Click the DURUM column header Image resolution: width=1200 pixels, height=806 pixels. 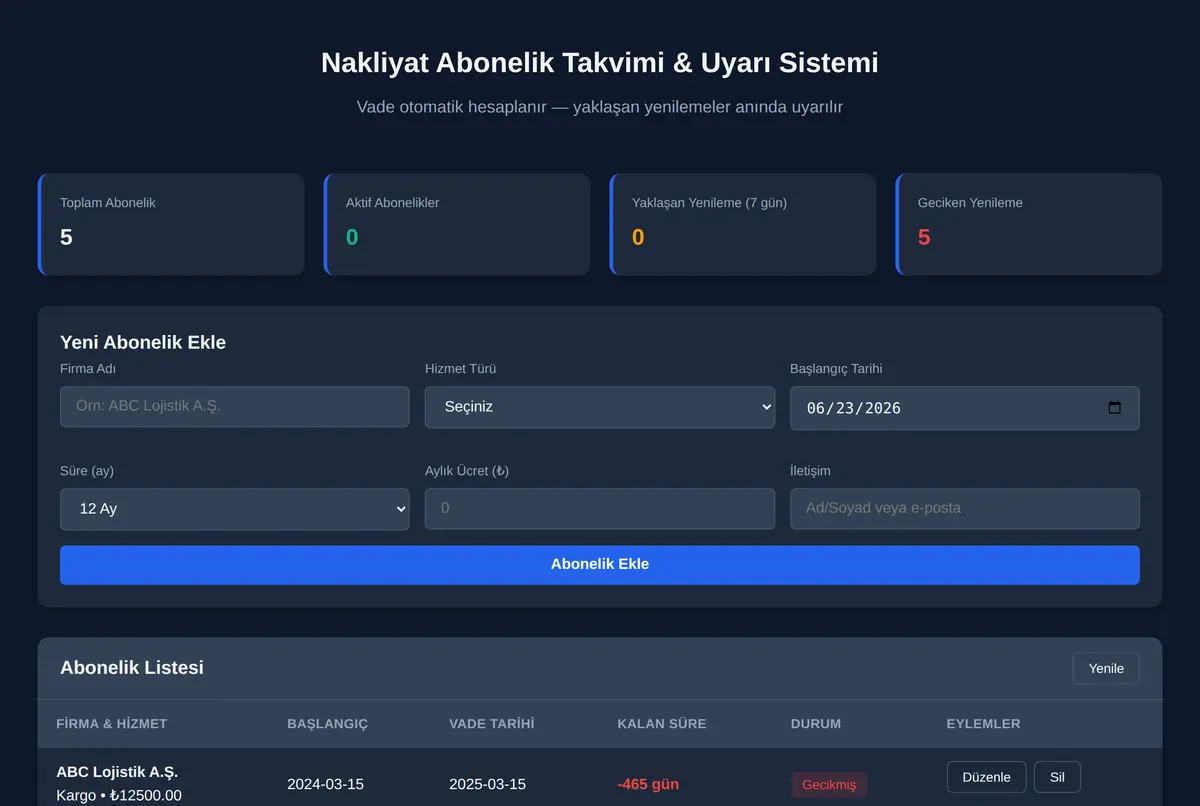point(816,724)
